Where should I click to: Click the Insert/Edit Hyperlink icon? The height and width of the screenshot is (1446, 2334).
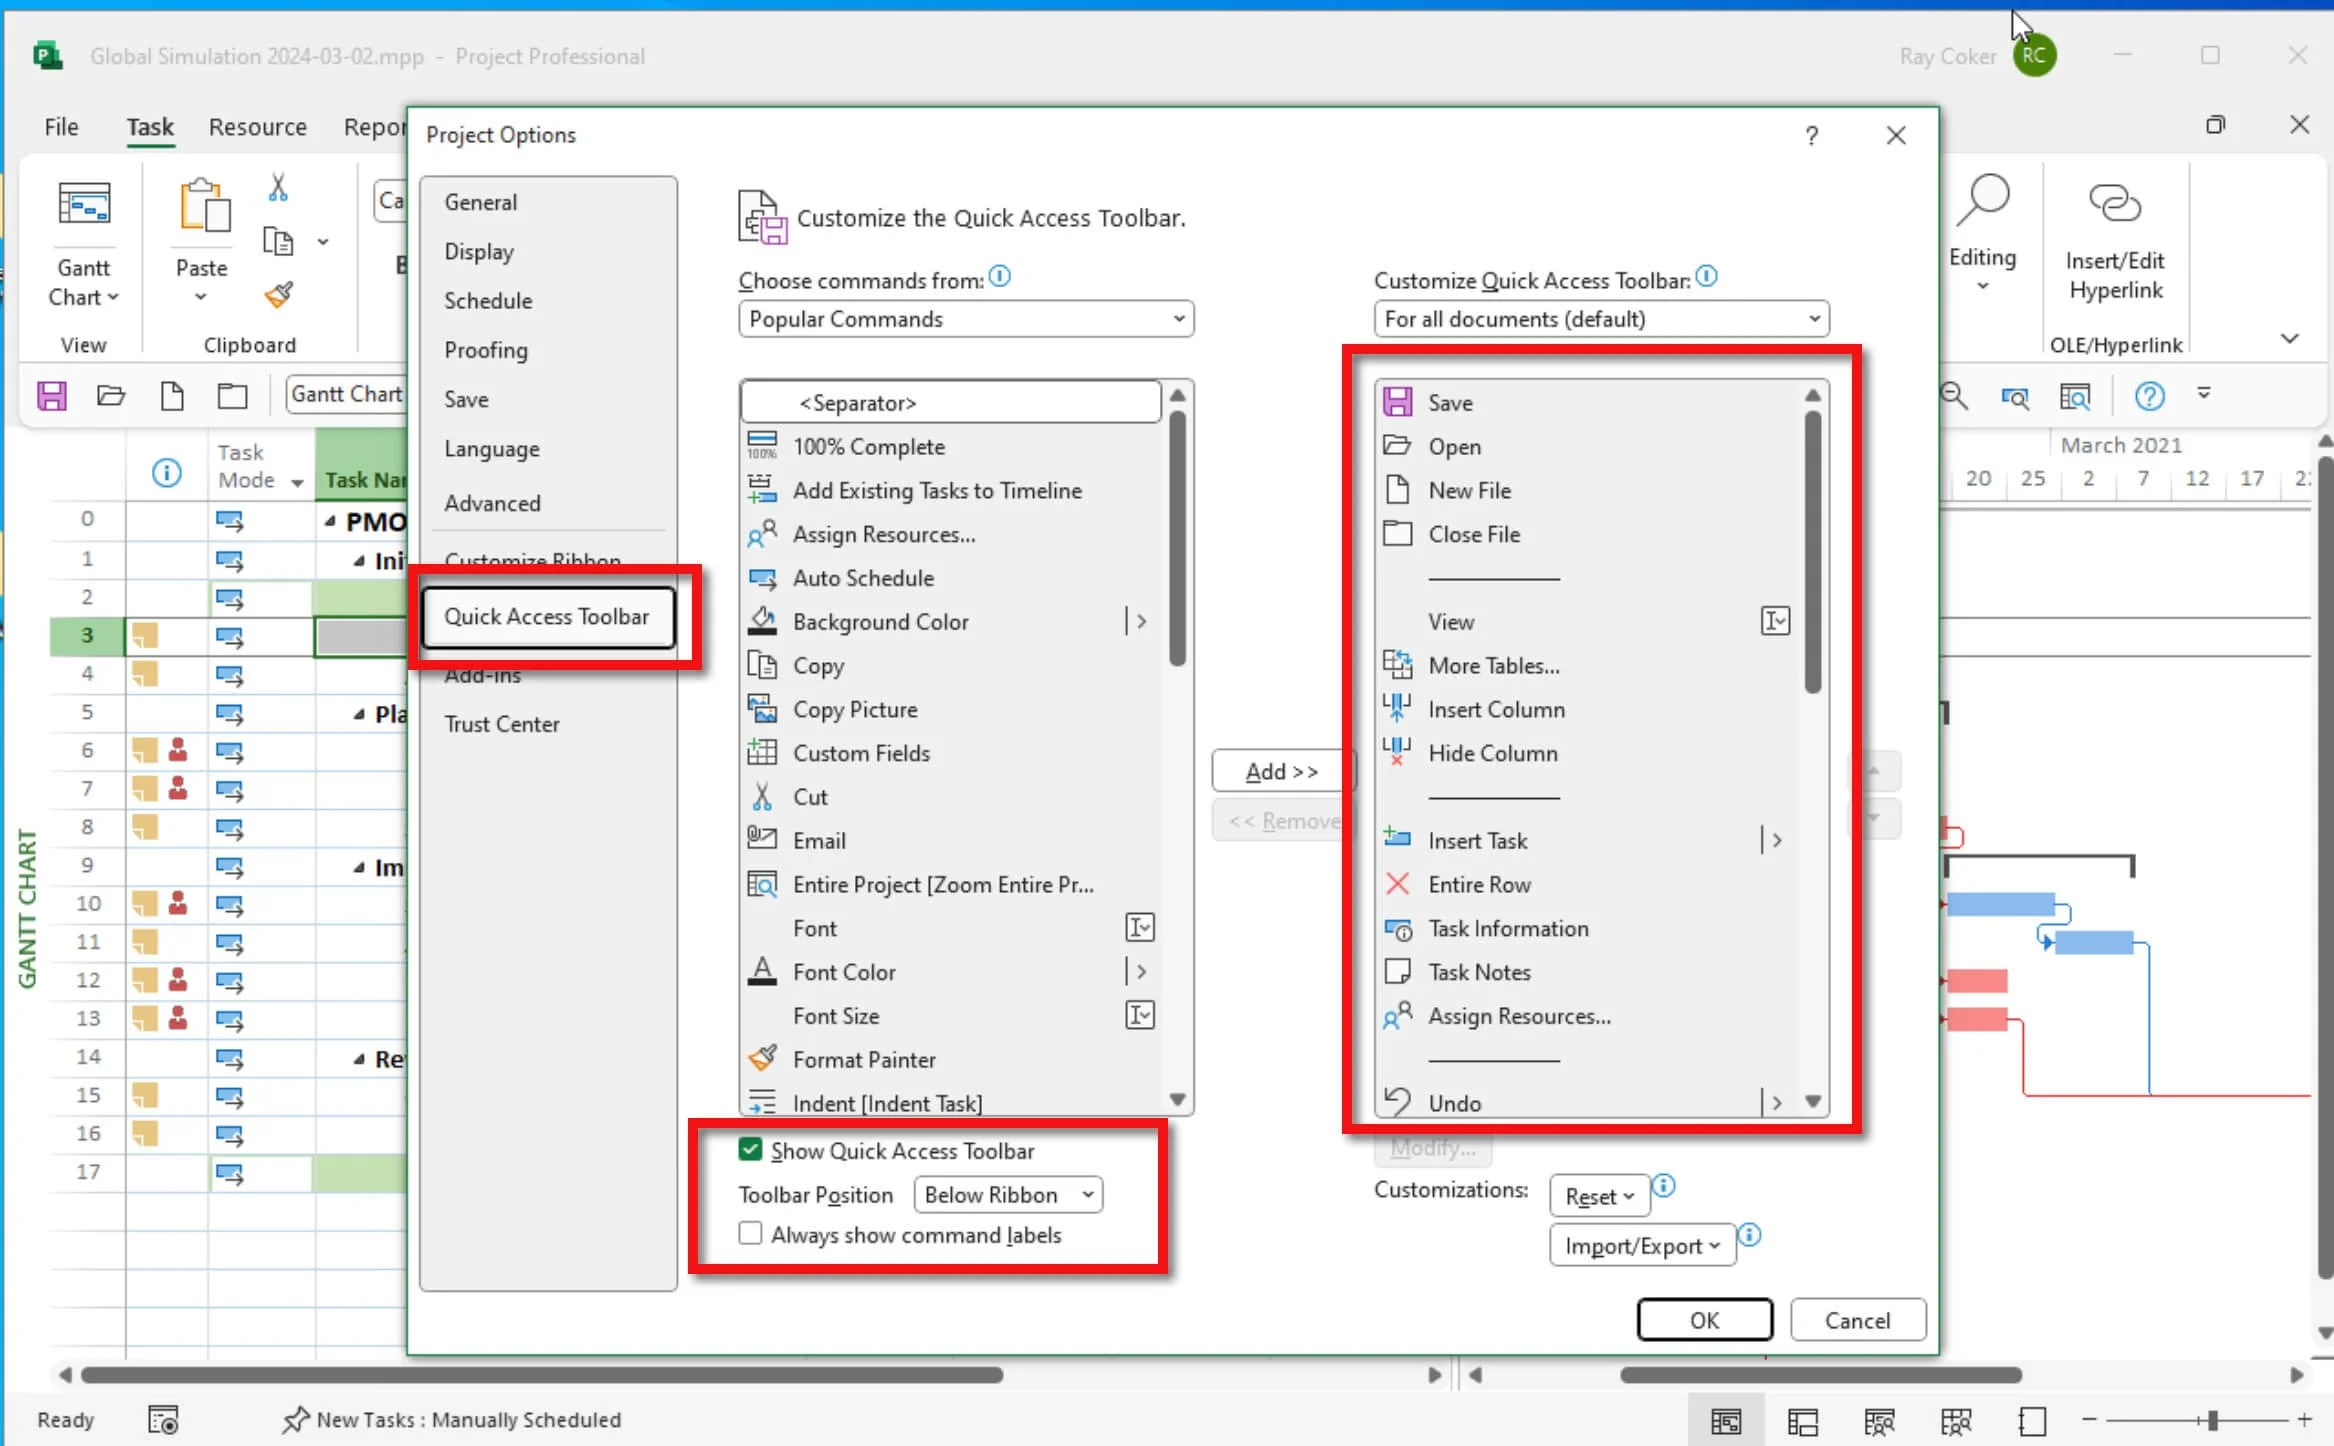click(x=2115, y=203)
